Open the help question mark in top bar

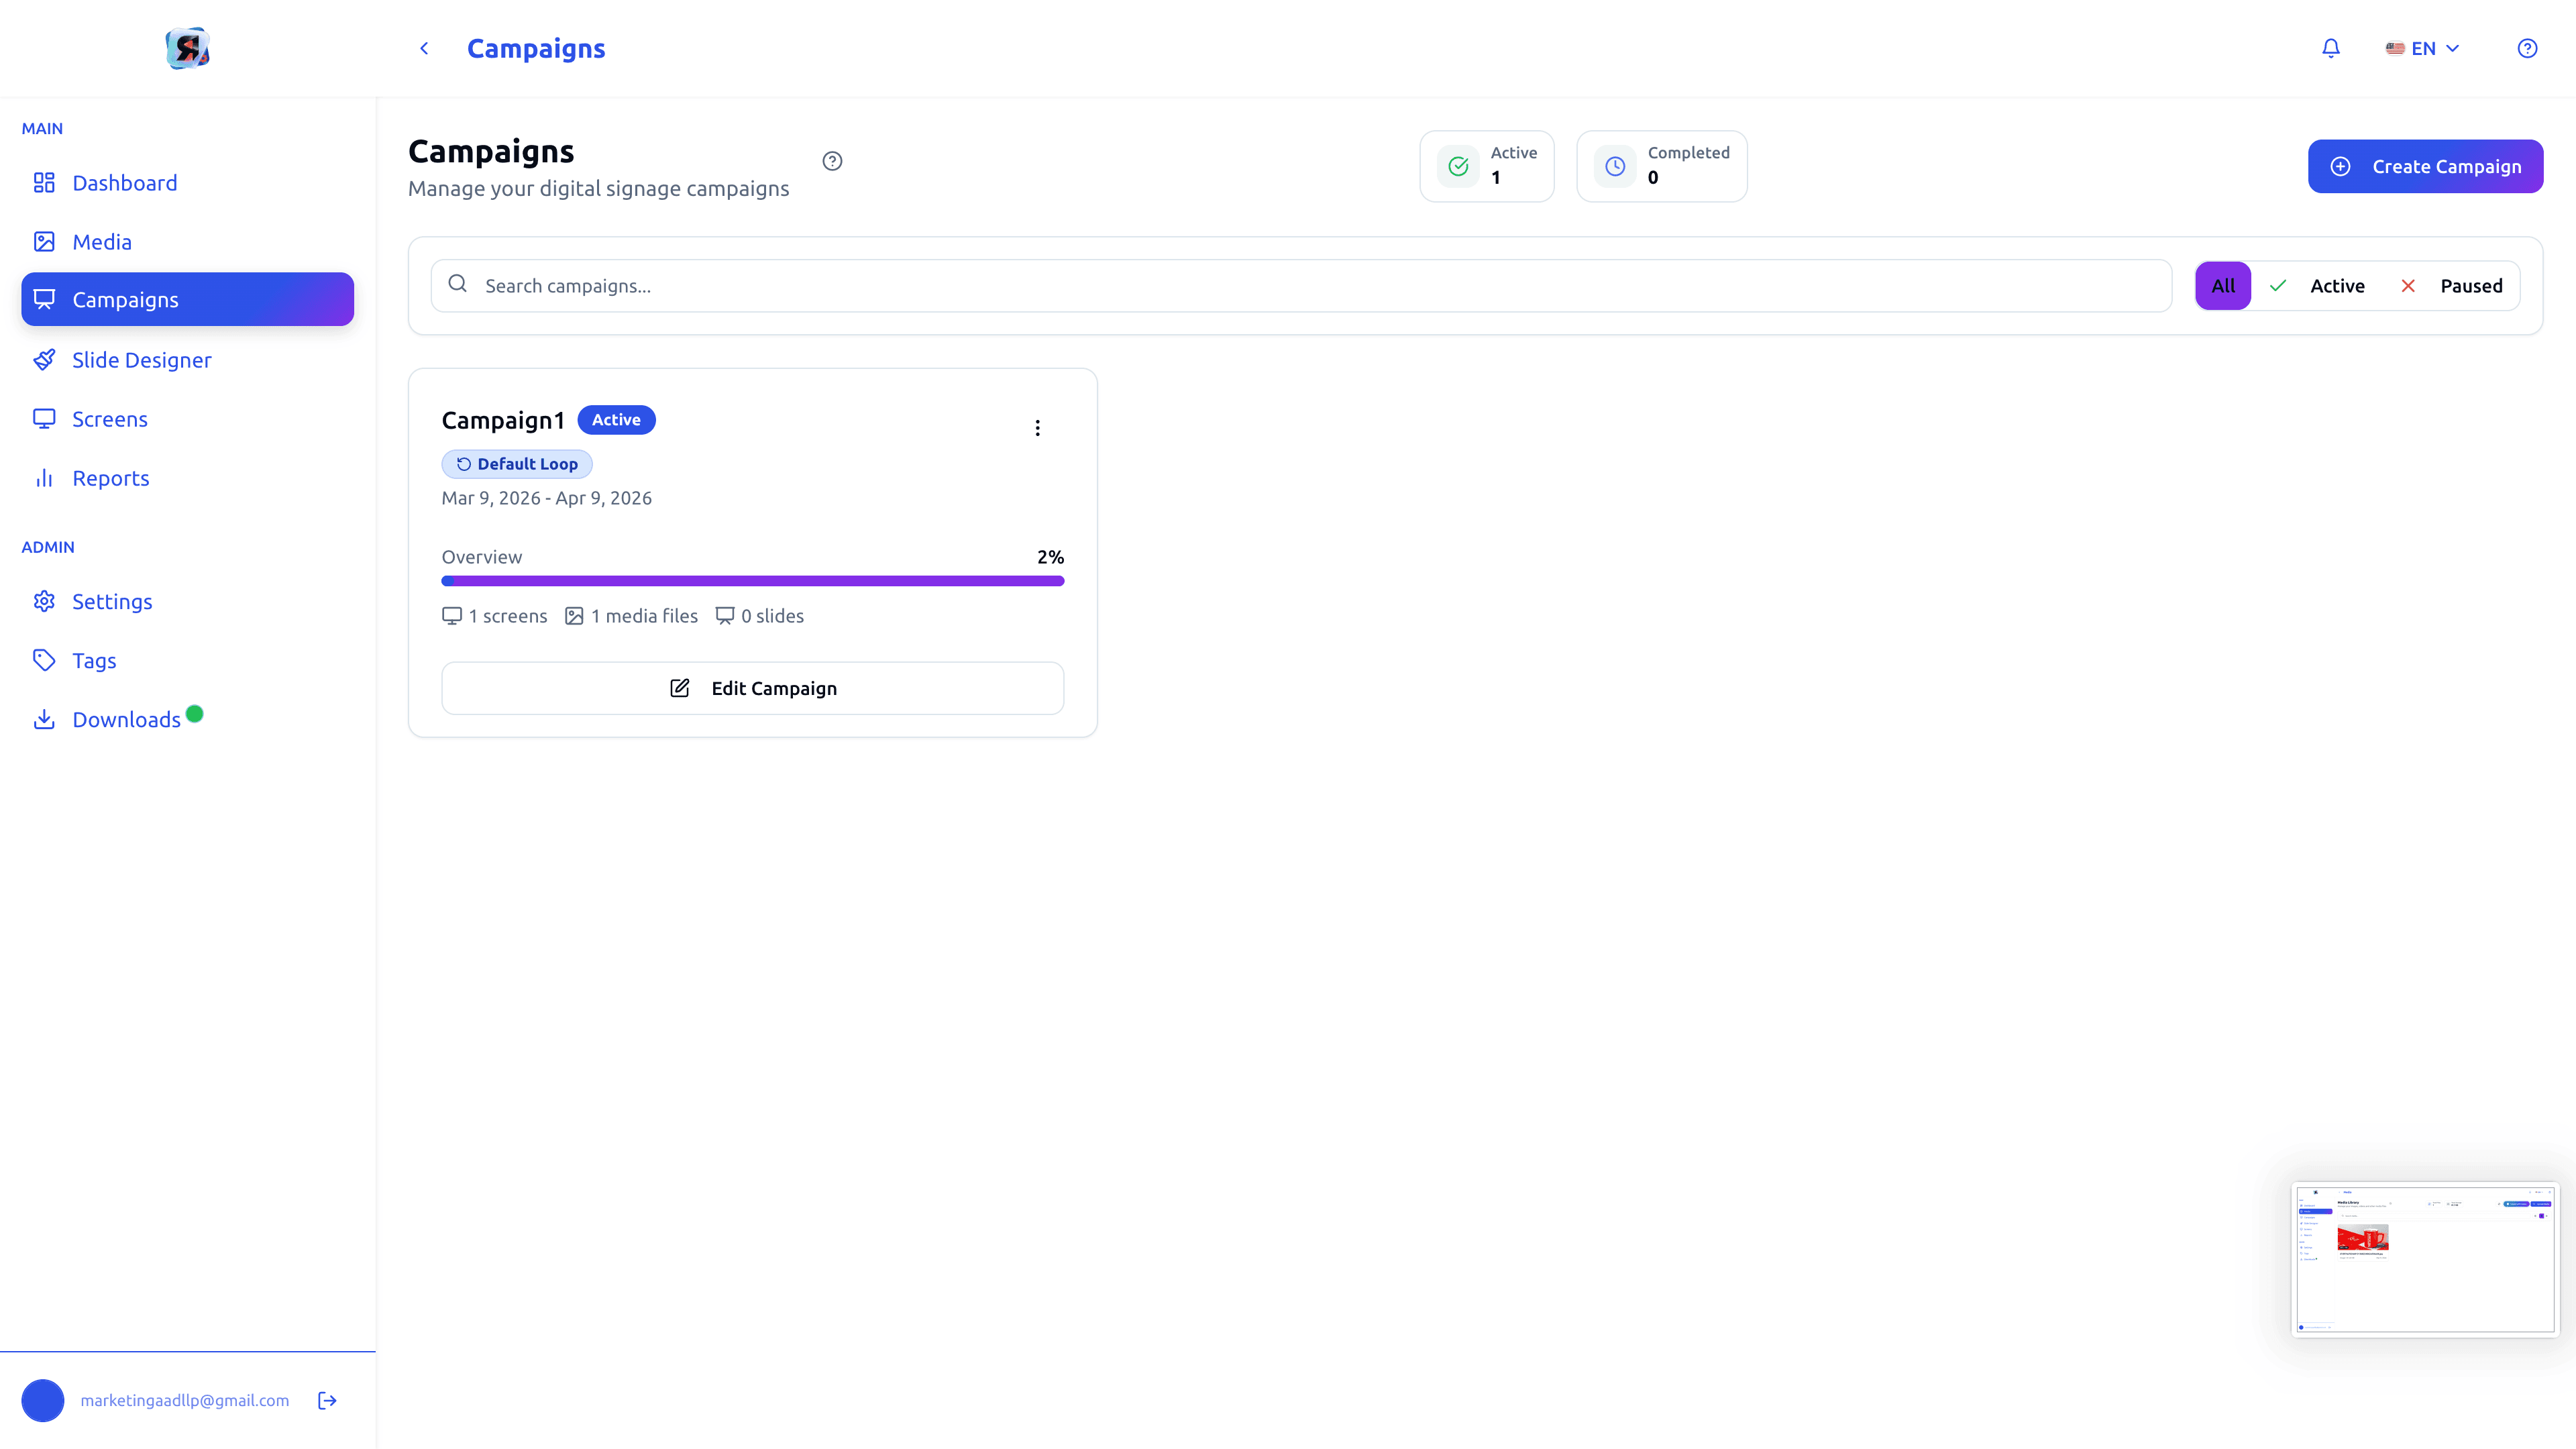pos(2527,48)
